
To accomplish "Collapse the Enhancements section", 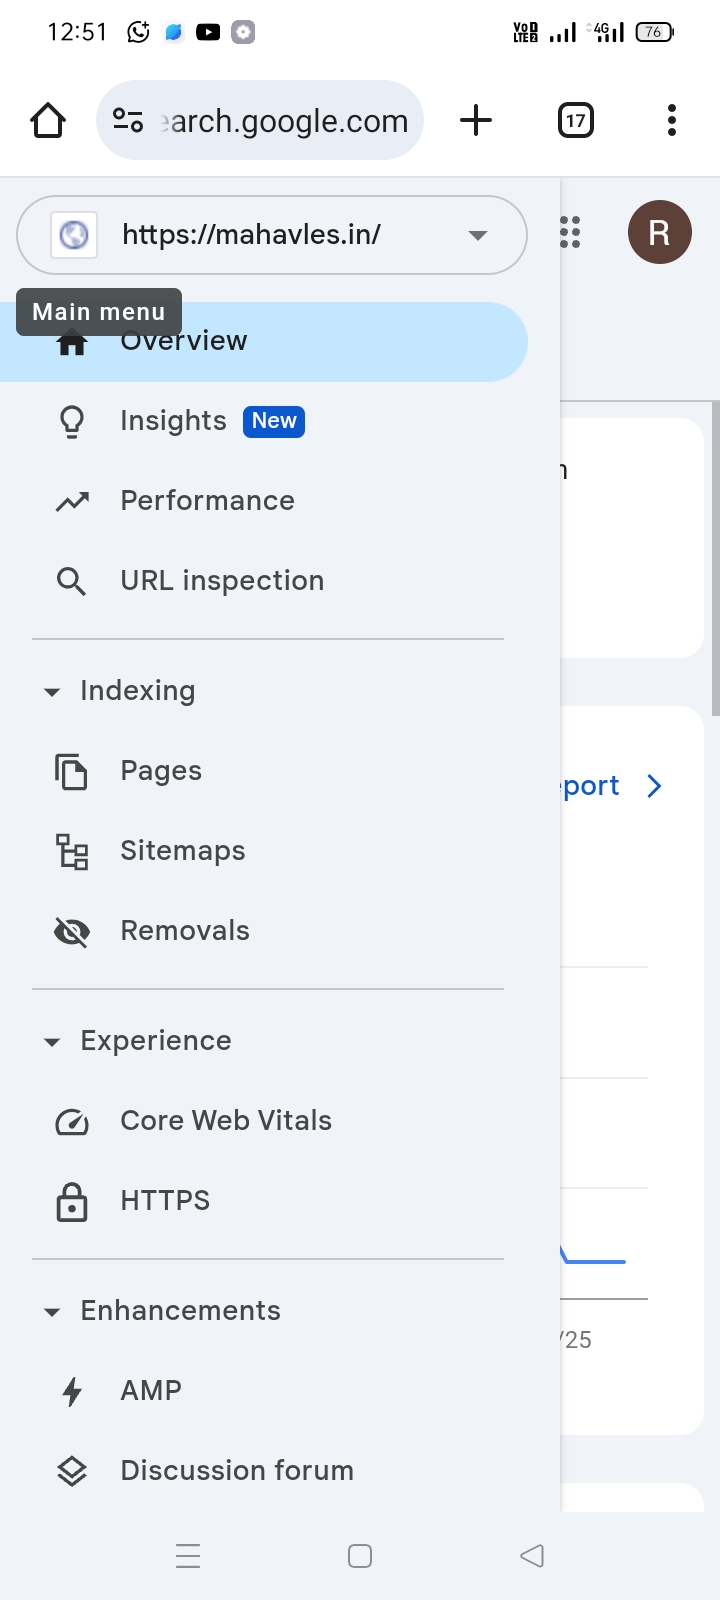I will click(x=52, y=1312).
